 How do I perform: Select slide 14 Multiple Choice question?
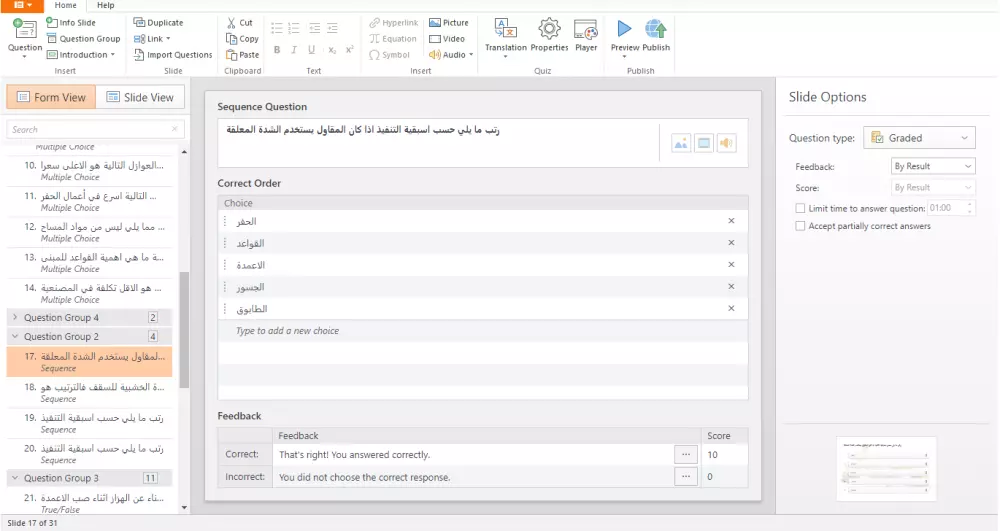[90, 293]
